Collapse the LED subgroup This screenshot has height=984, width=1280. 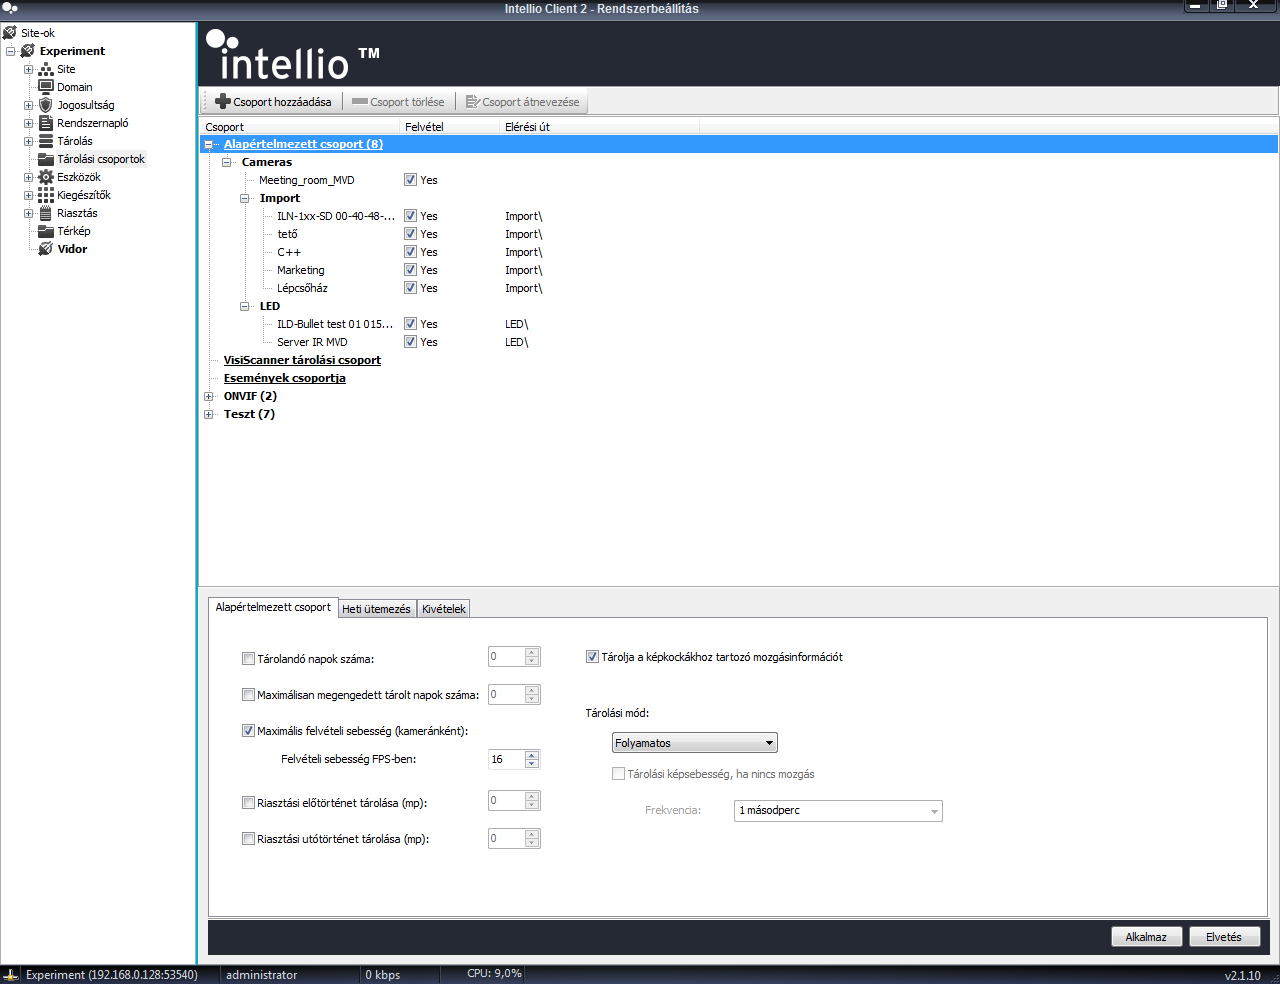(x=245, y=306)
